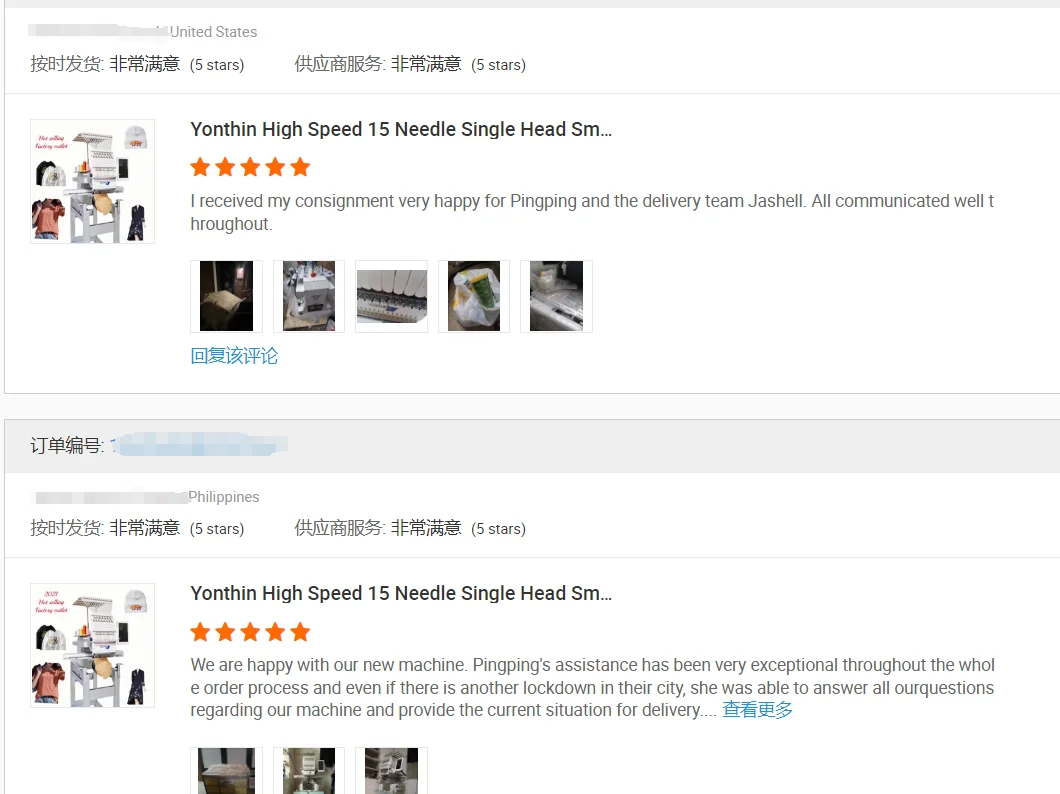
Task: View second review's third machine photo thumbnail
Action: click(391, 770)
